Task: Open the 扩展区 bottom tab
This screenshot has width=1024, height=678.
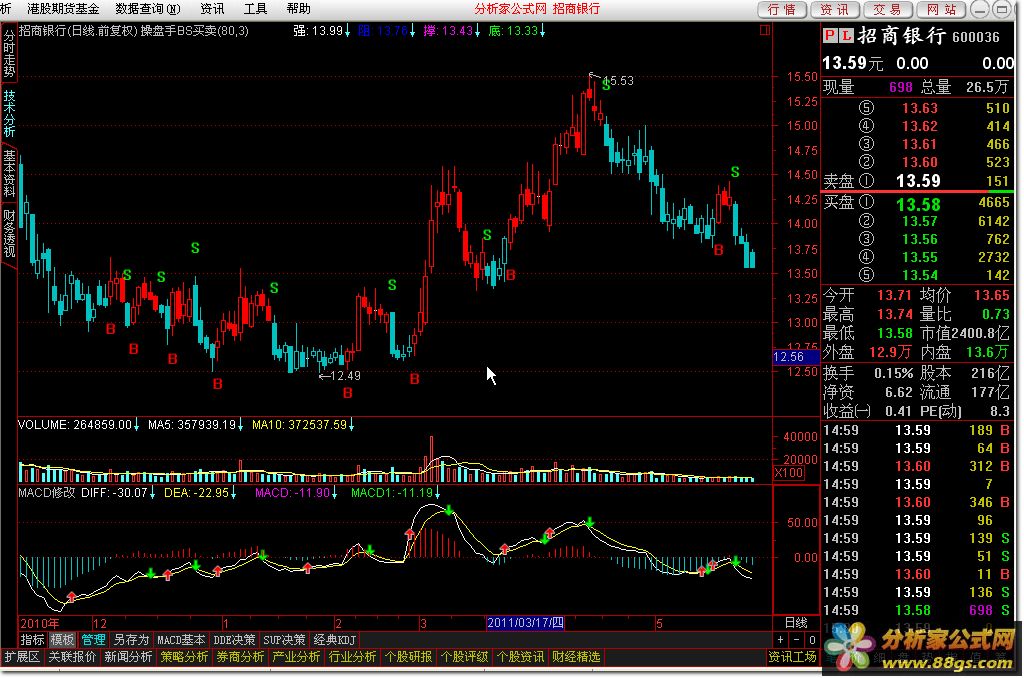Action: [x=22, y=657]
